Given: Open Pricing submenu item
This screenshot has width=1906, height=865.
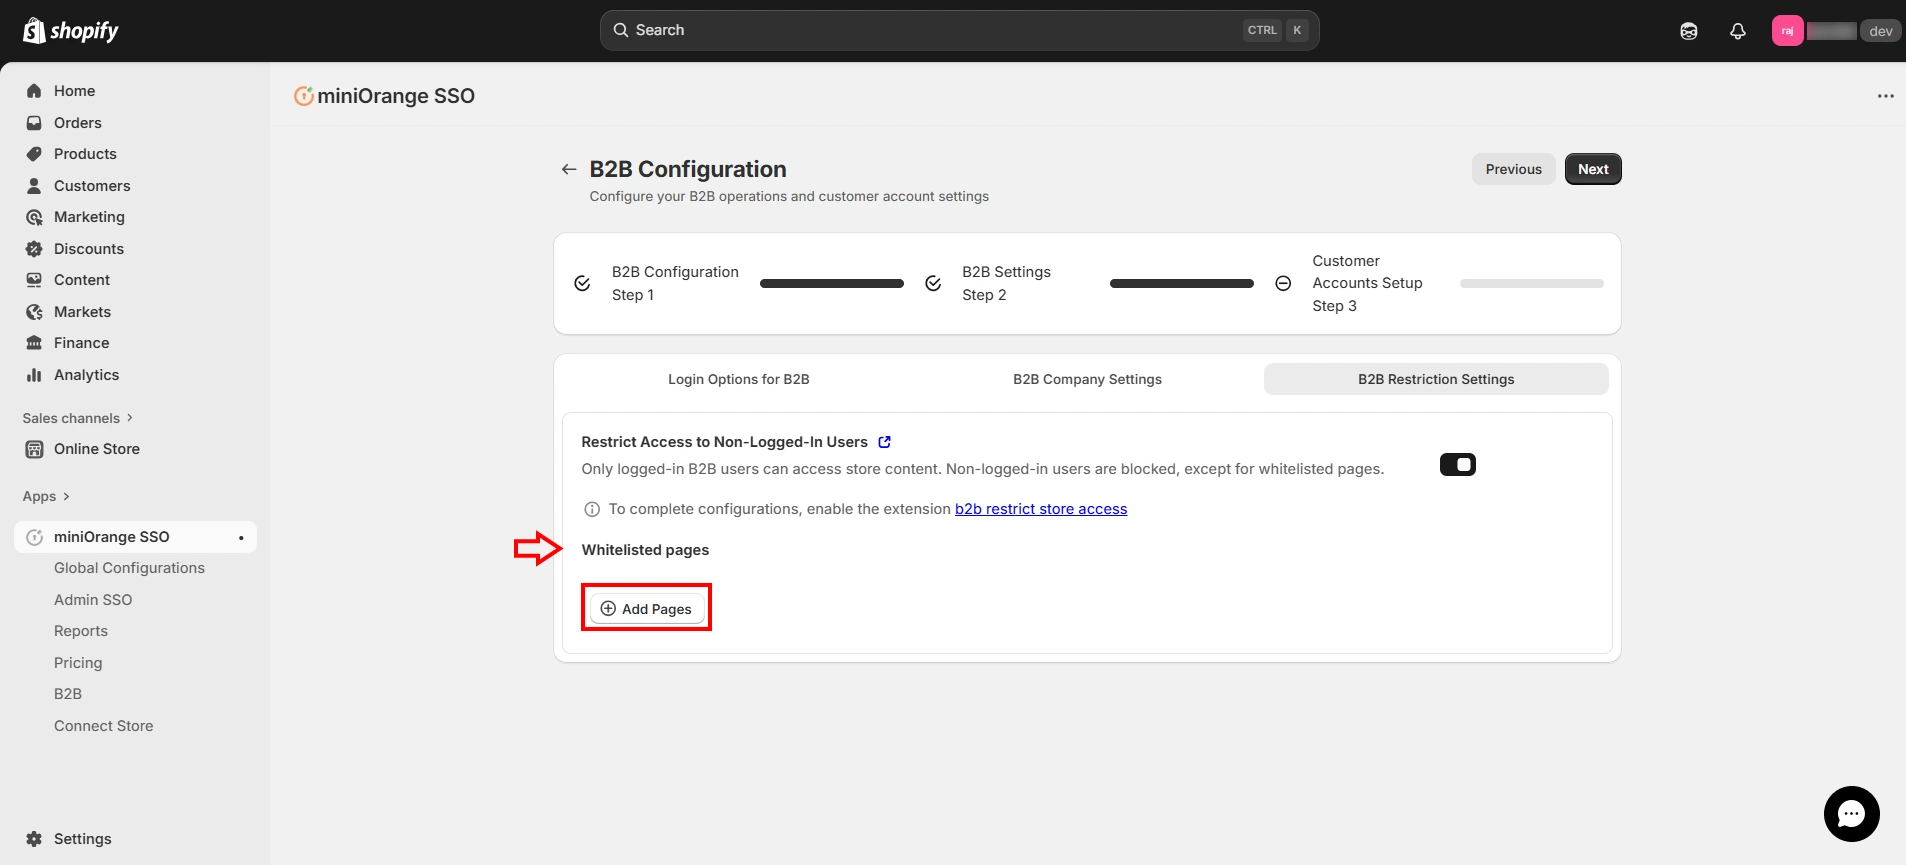Looking at the screenshot, I should coord(78,663).
